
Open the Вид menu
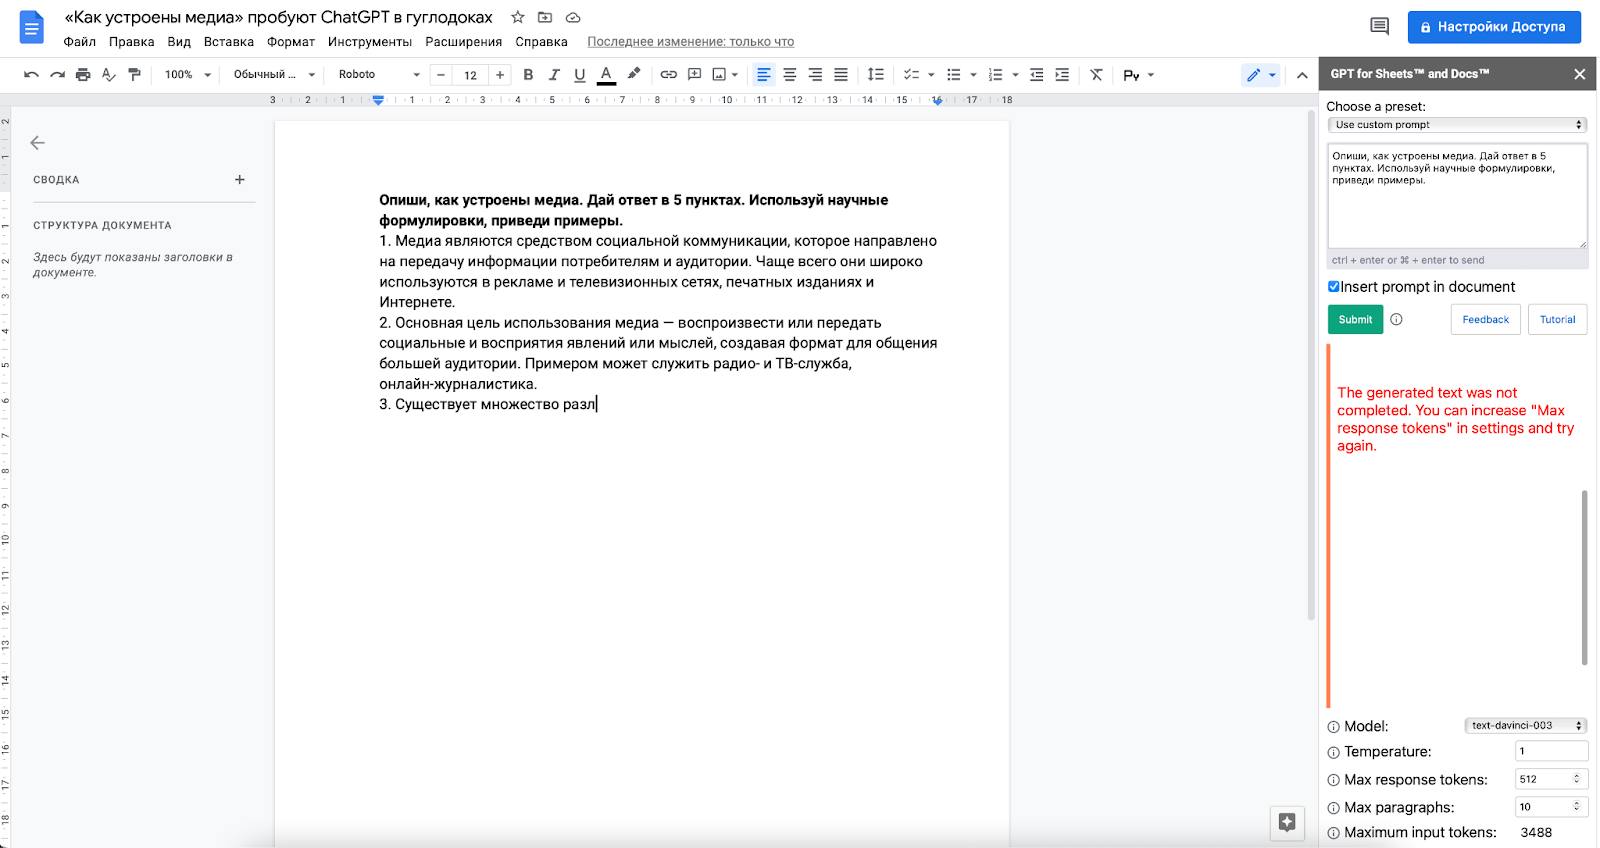pos(179,42)
